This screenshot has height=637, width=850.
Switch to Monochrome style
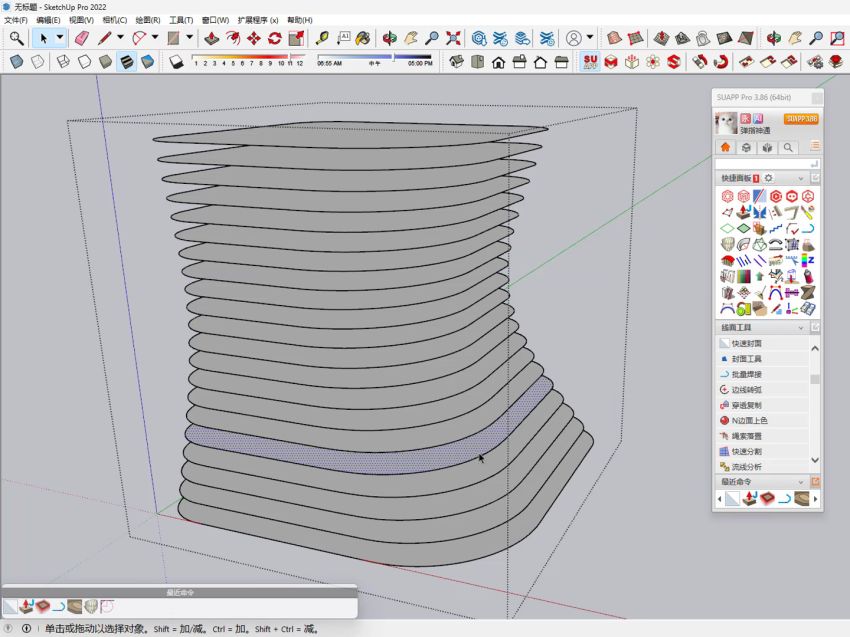click(147, 62)
